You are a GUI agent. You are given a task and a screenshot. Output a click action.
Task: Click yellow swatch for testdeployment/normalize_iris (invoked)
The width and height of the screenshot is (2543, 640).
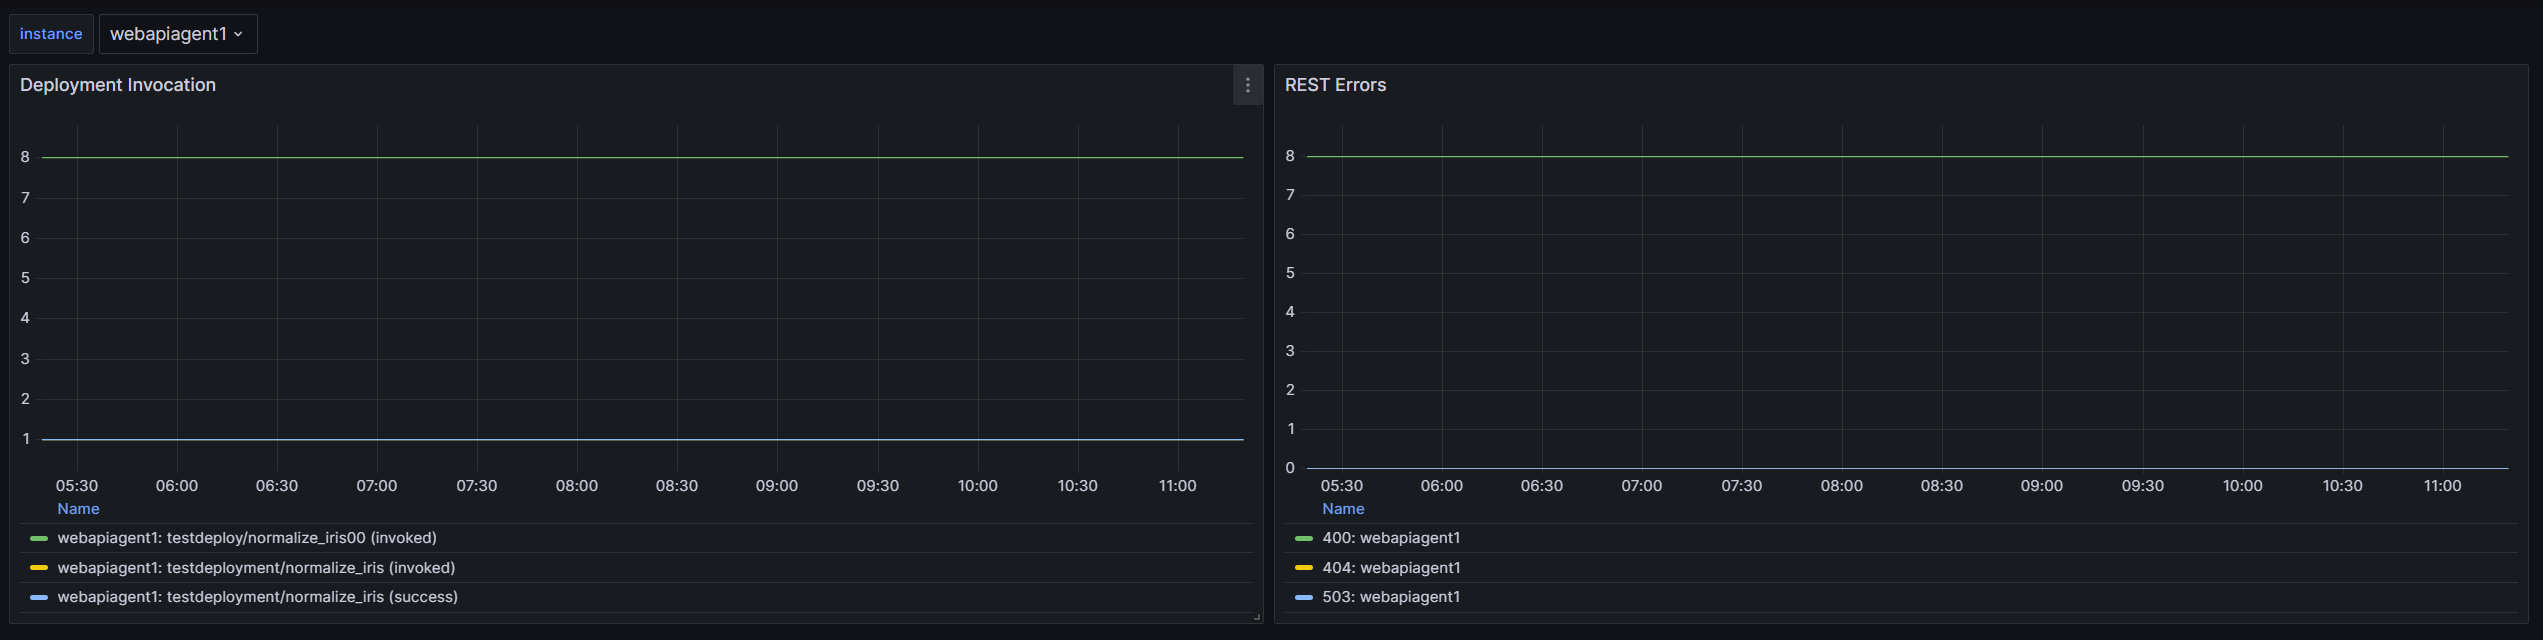click(39, 568)
